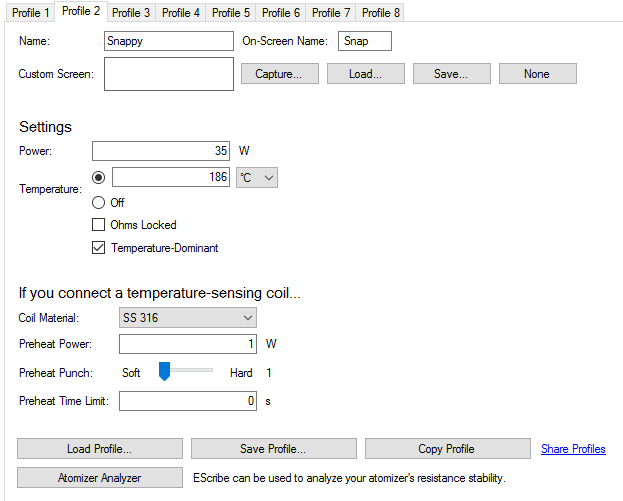Click the Save Profile... button
Viewport: 623px width, 501px height.
273,449
